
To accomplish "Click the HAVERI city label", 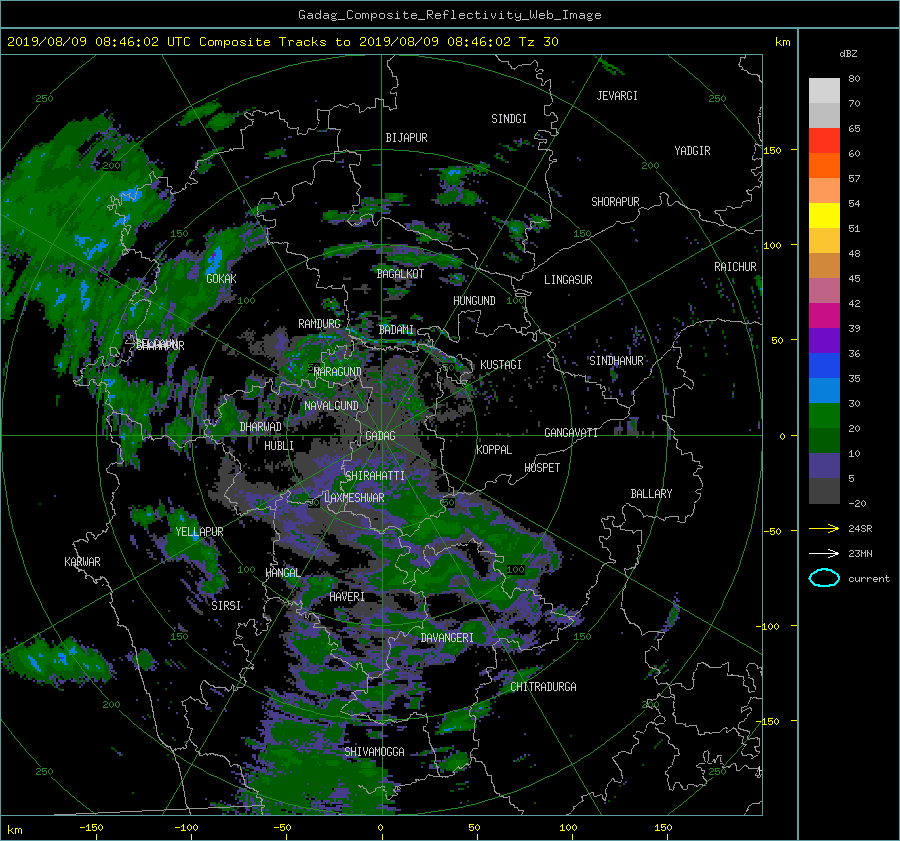I will pyautogui.click(x=347, y=597).
